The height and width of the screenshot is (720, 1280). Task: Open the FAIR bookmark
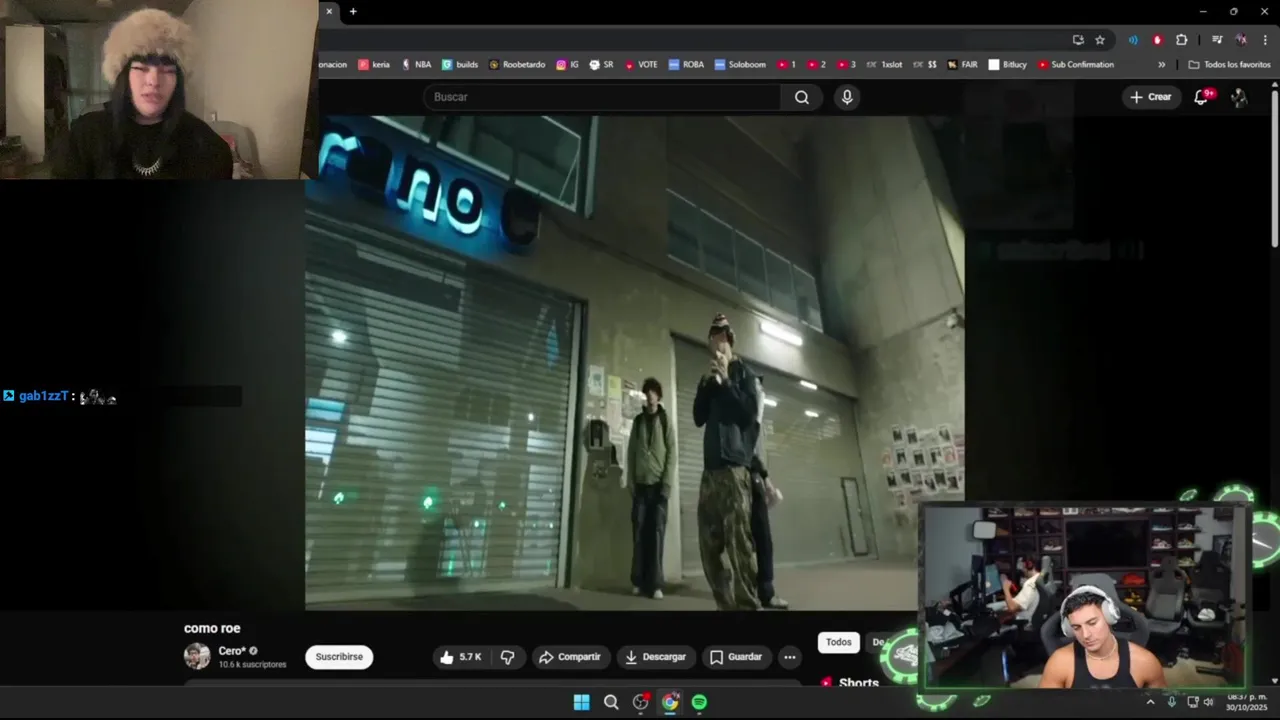(x=962, y=64)
